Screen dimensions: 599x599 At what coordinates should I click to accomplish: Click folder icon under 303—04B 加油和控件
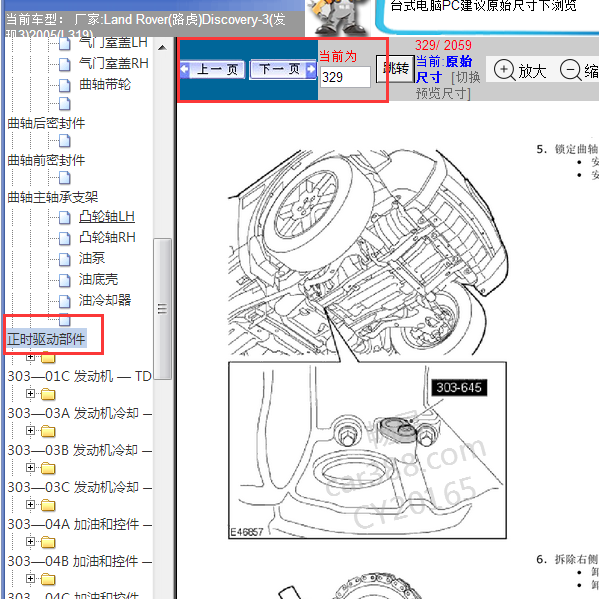click(48, 580)
